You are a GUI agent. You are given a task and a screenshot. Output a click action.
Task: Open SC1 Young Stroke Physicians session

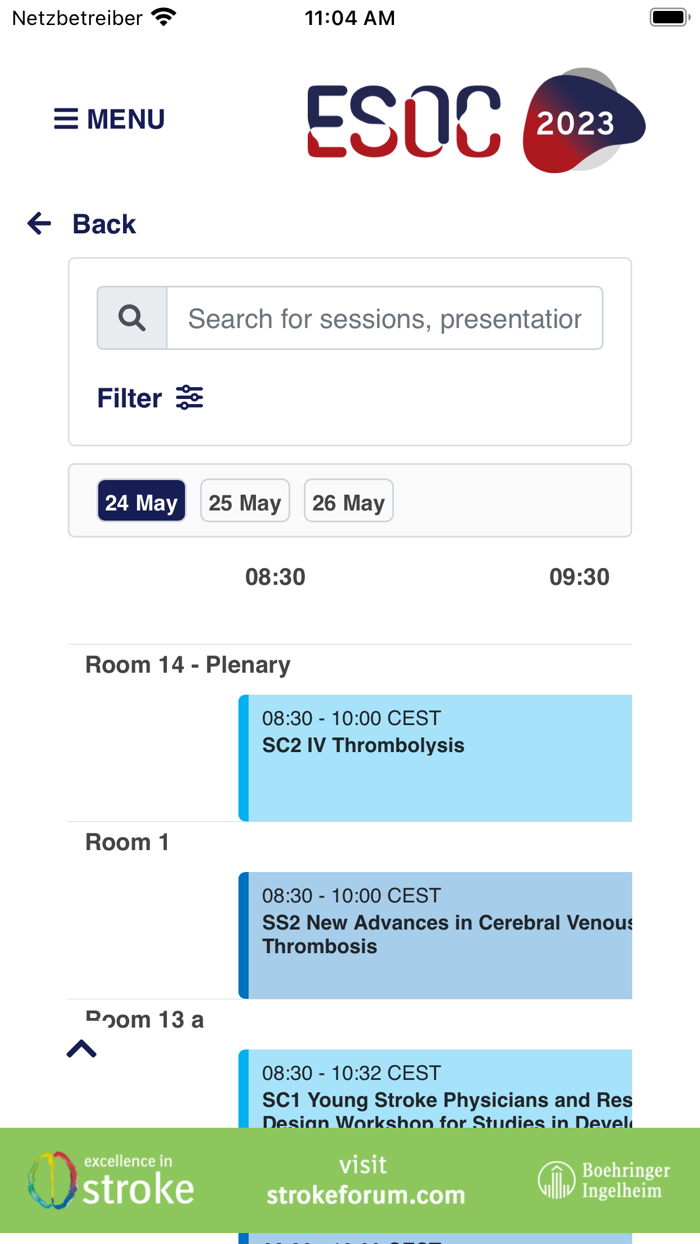[436, 1089]
